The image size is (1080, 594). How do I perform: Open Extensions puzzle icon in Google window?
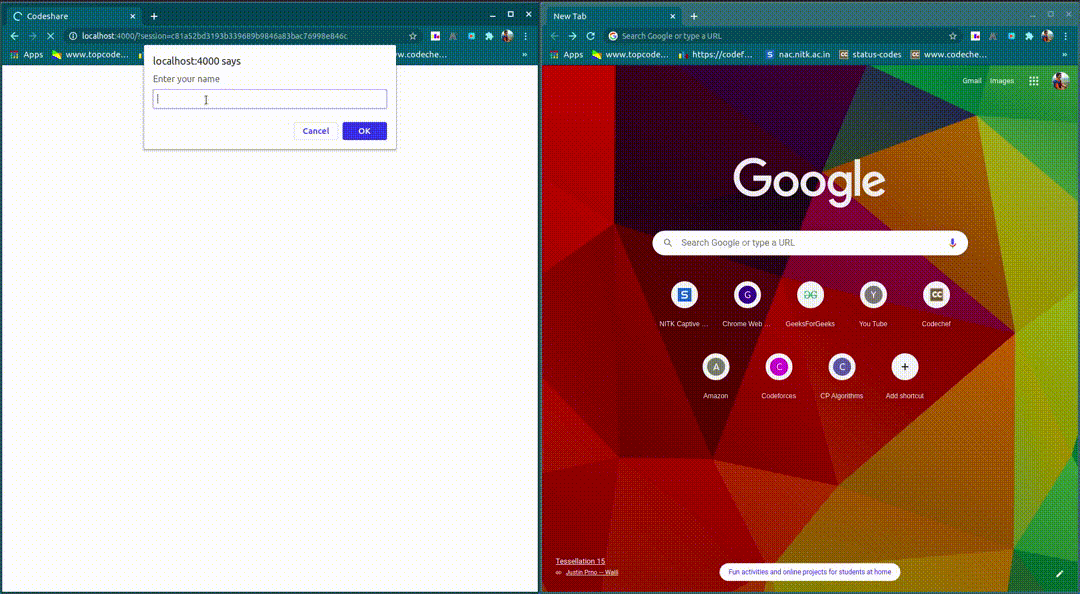click(x=1029, y=36)
